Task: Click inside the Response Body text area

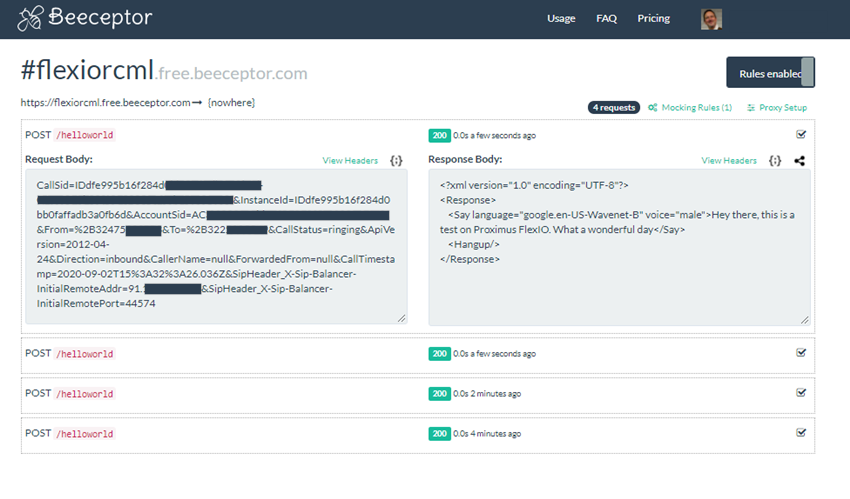Action: (x=619, y=247)
